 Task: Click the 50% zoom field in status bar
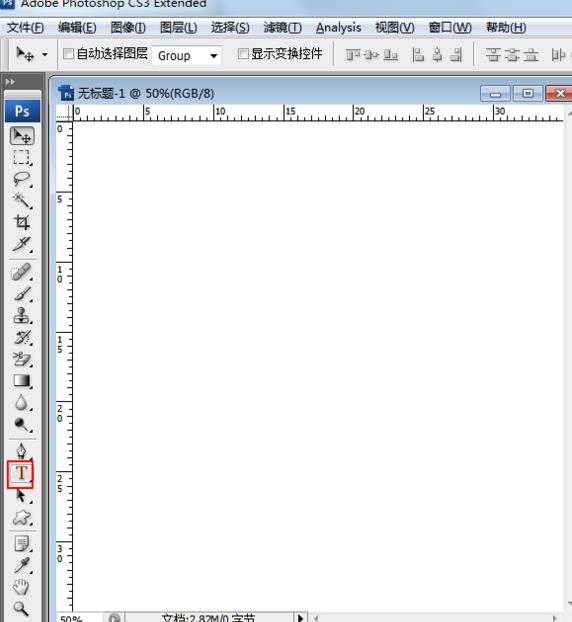(79, 618)
